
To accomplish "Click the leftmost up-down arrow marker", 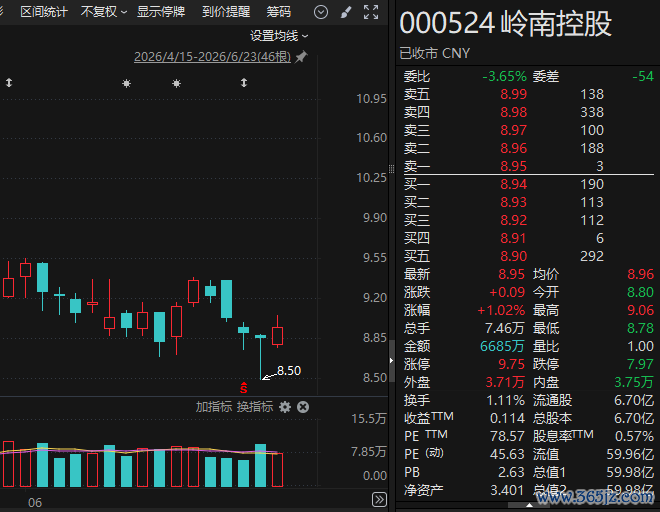I will (9, 83).
